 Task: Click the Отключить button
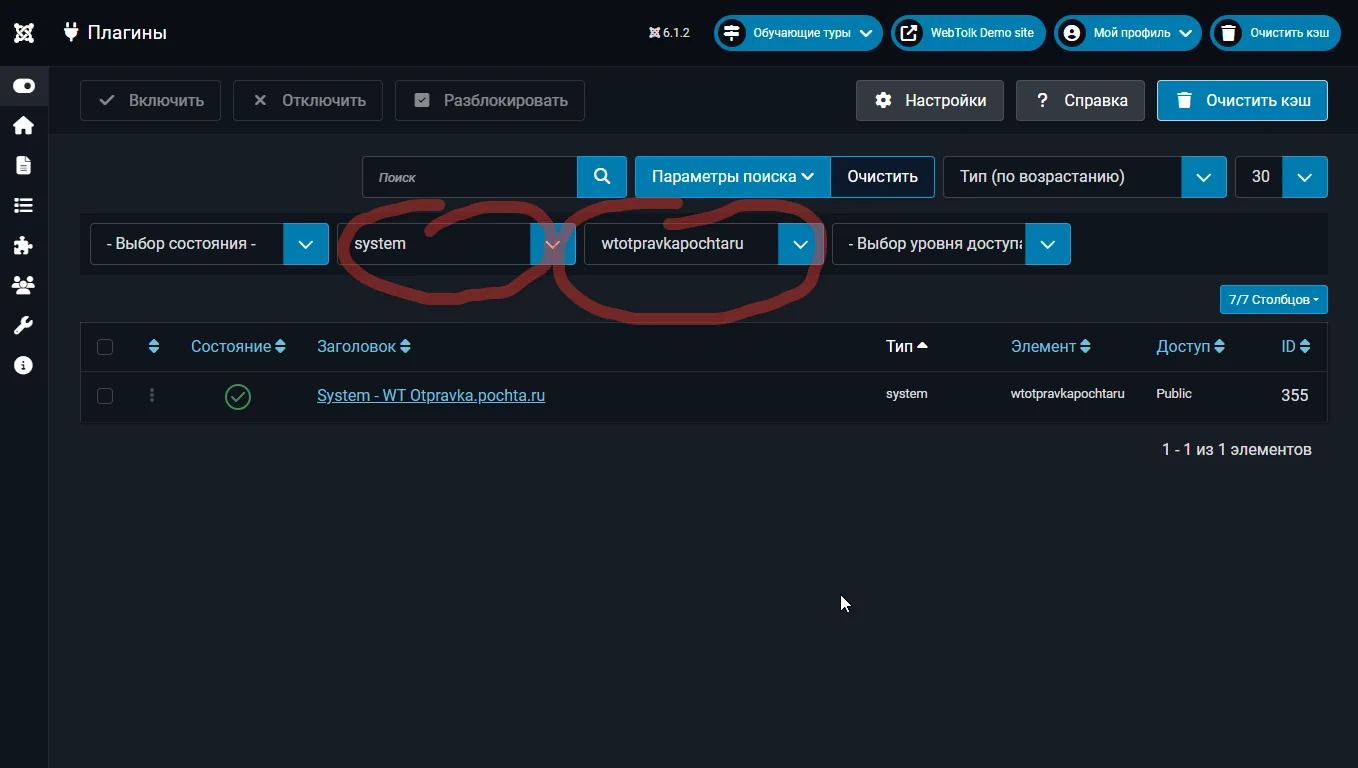(x=308, y=101)
